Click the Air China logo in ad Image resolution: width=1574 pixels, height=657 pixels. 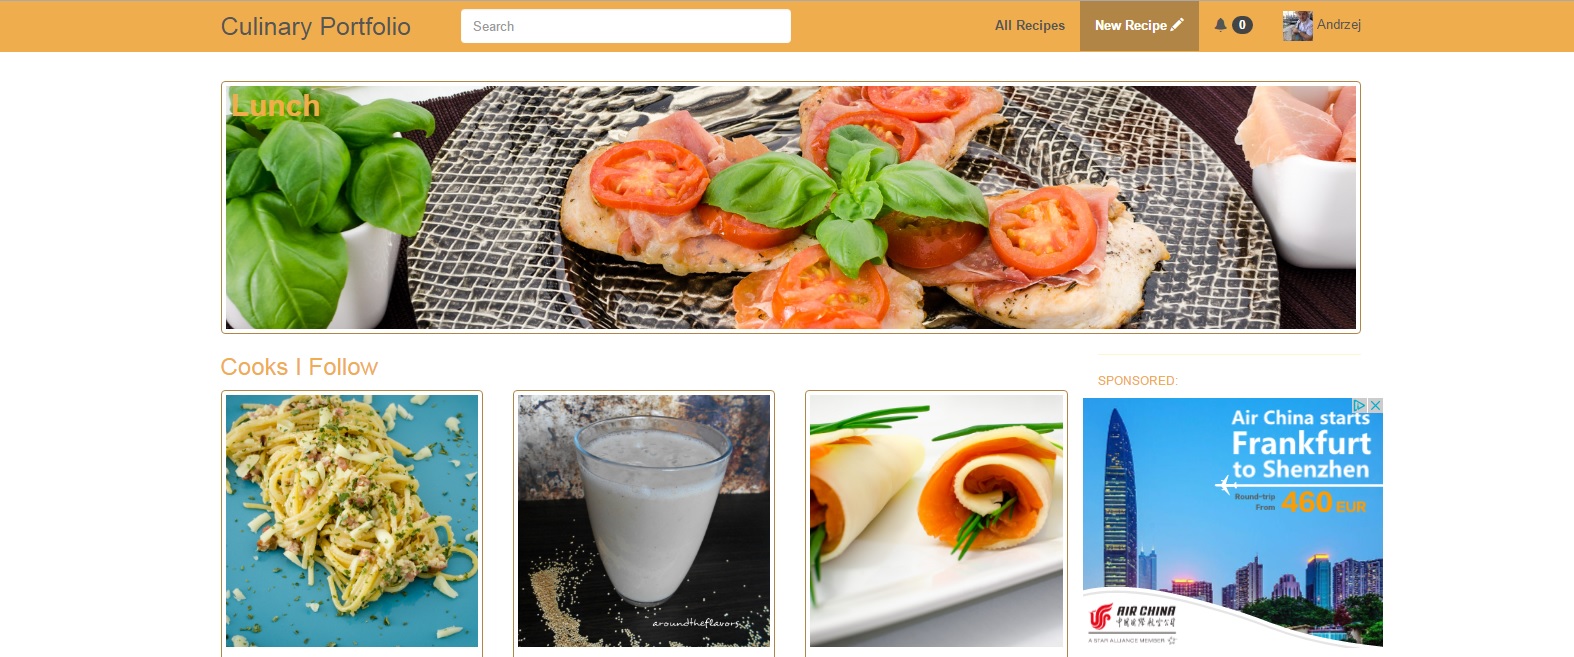click(1132, 616)
